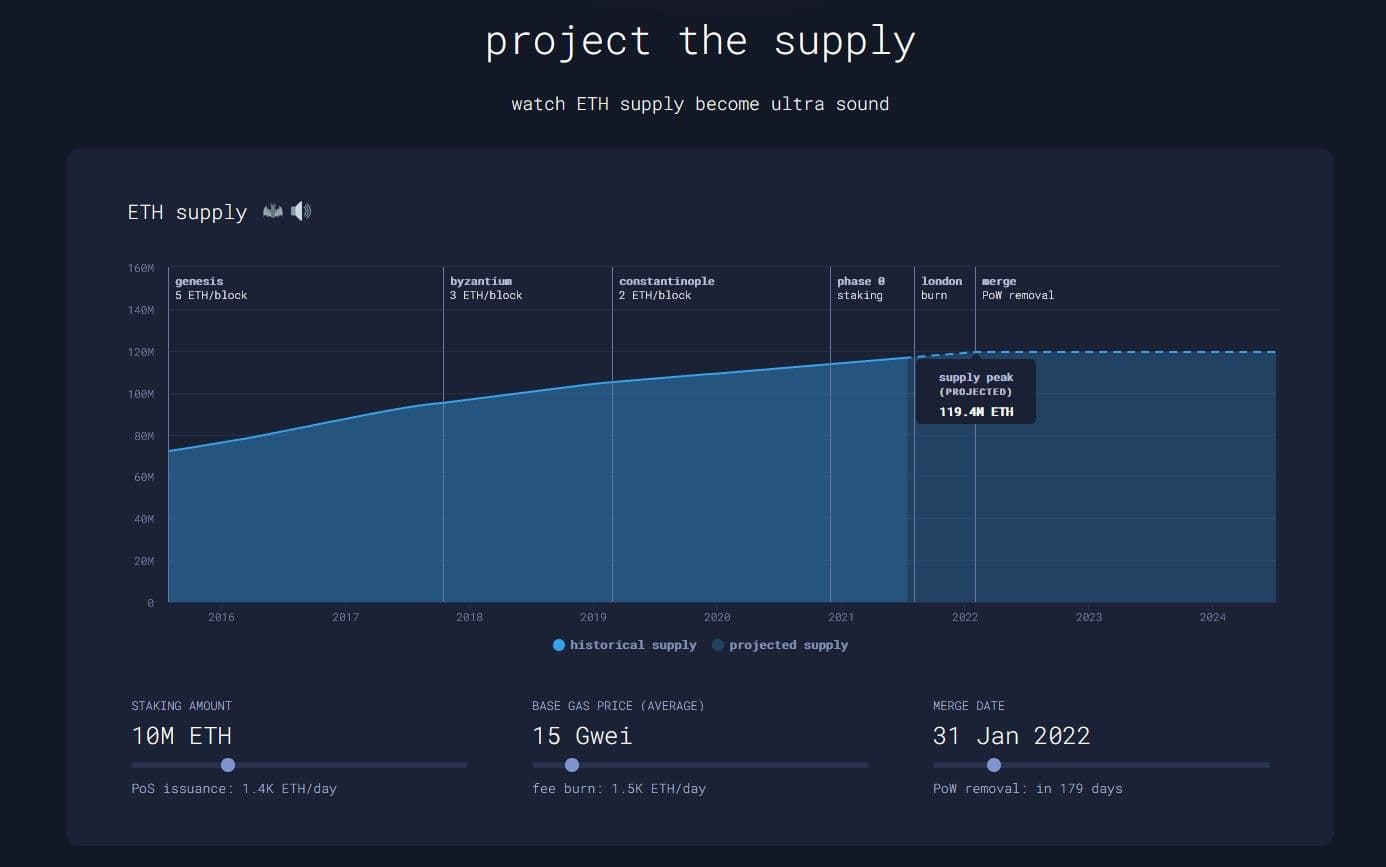This screenshot has height=867, width=1386.
Task: Click the base gas price slider handle
Action: point(572,765)
